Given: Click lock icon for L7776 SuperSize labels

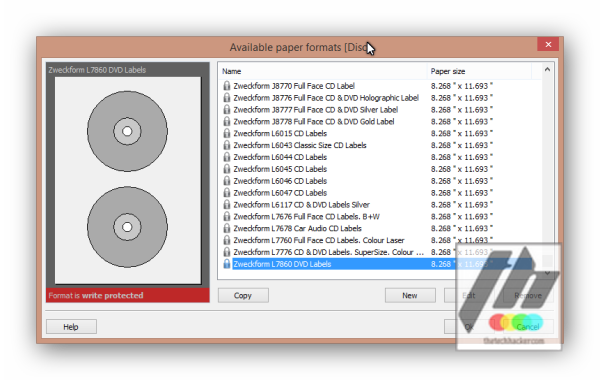Looking at the screenshot, I should click(x=227, y=252).
